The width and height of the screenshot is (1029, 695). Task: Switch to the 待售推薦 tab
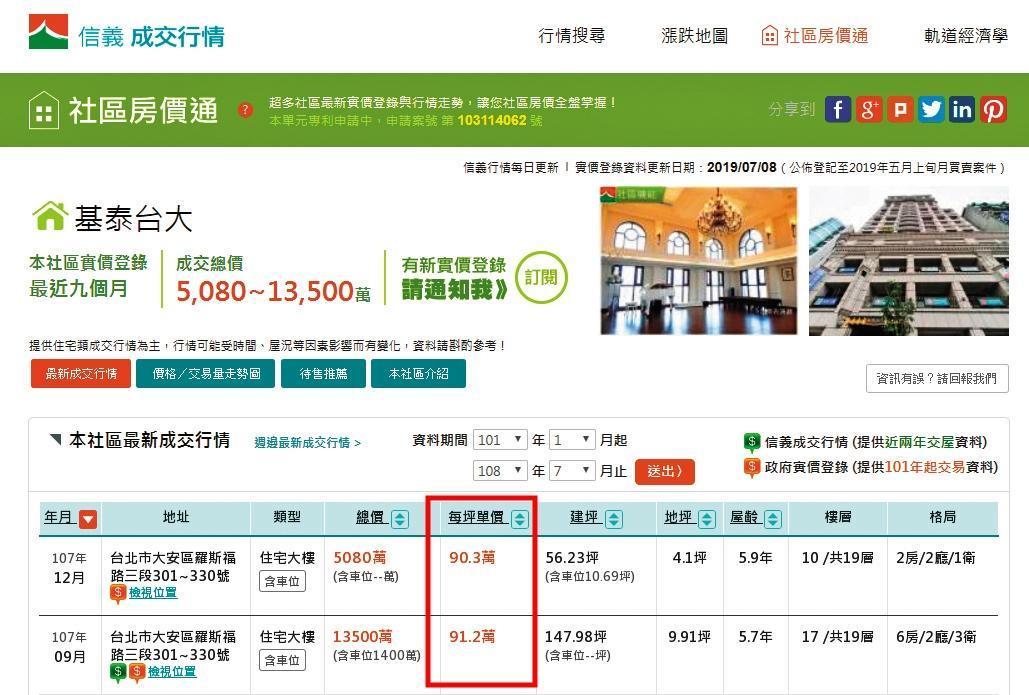click(324, 373)
